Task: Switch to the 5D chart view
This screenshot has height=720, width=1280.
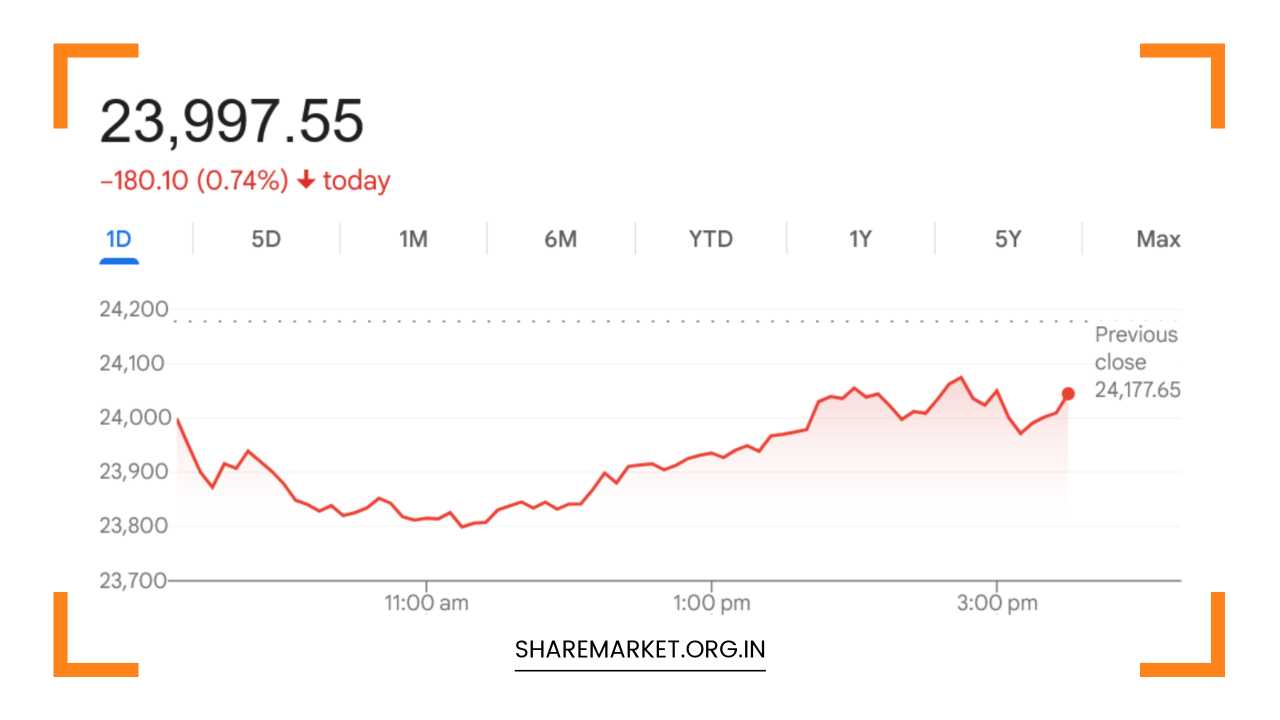Action: click(266, 239)
